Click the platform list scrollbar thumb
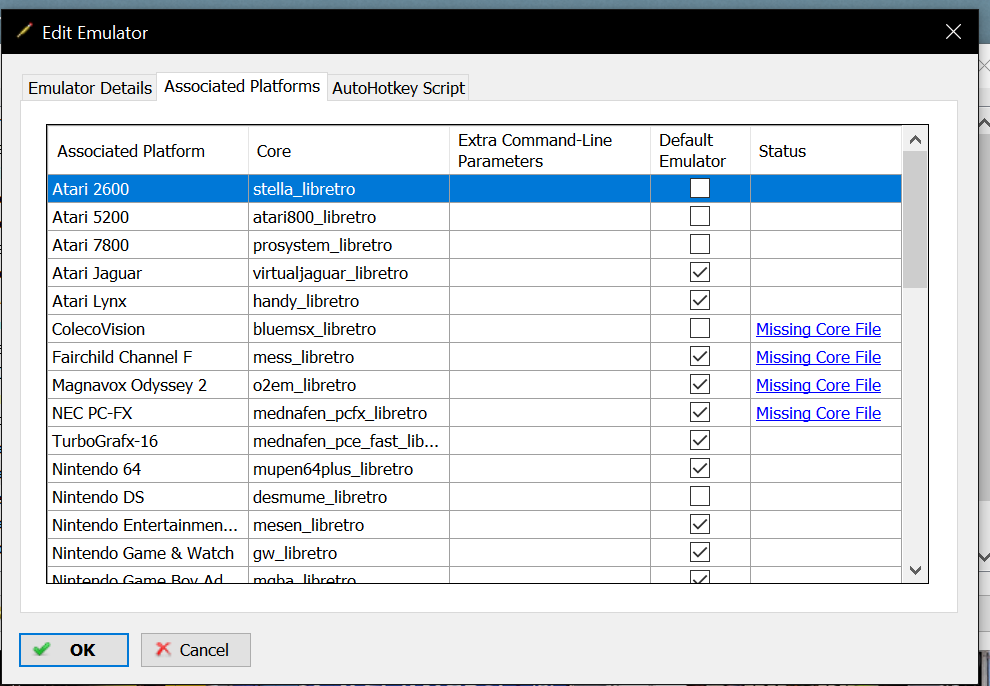This screenshot has width=990, height=686. (915, 220)
